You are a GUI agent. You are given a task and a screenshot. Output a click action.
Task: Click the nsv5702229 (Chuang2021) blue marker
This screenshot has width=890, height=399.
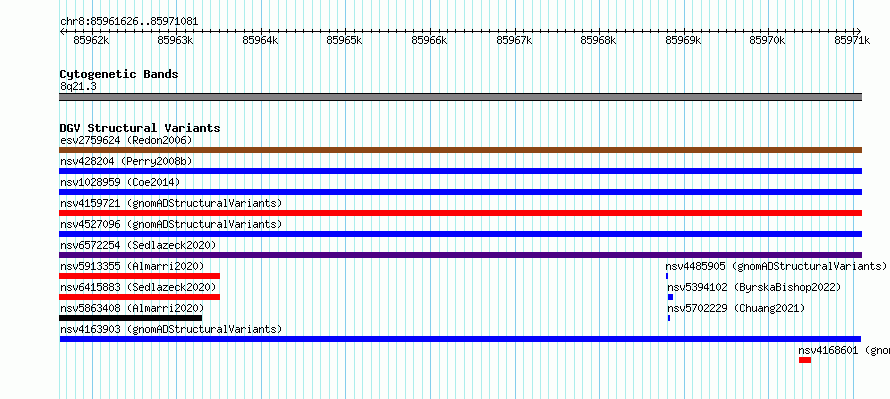(x=669, y=318)
